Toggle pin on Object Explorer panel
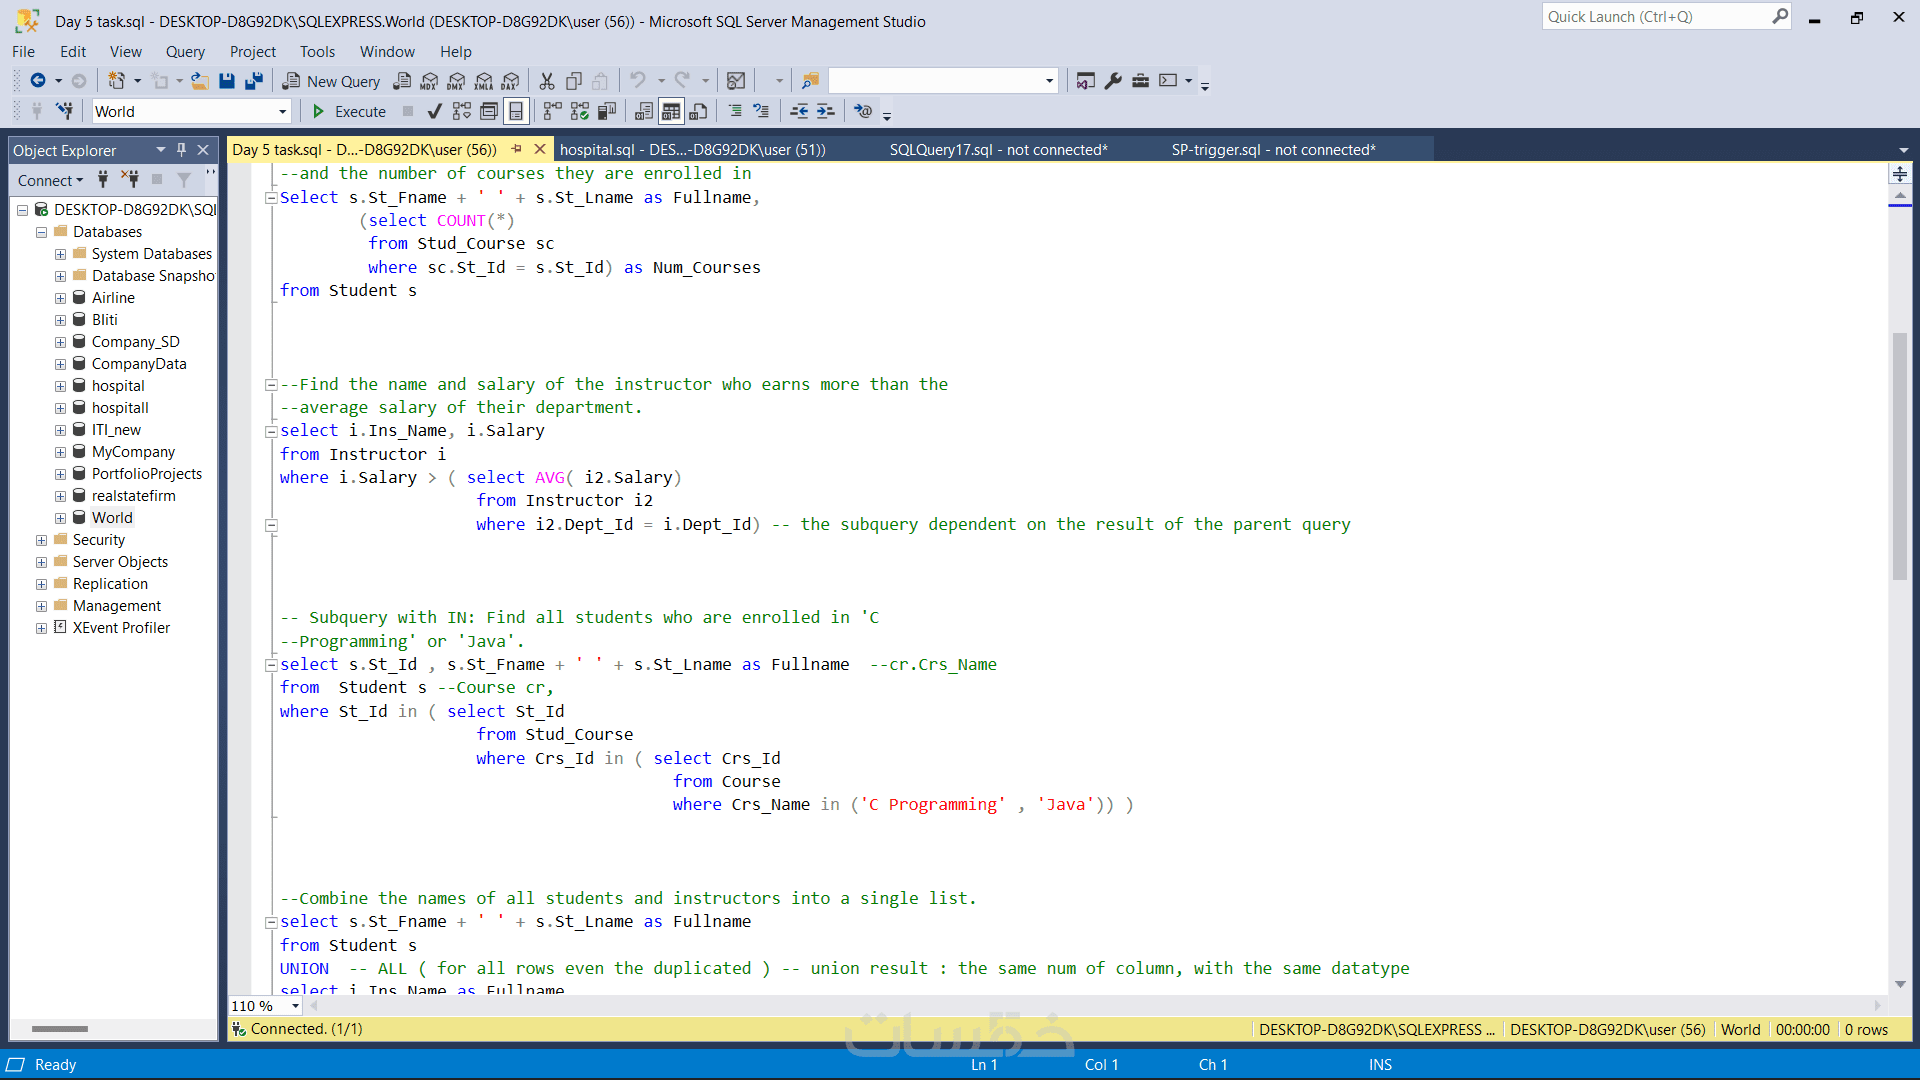The height and width of the screenshot is (1080, 1920). (181, 150)
